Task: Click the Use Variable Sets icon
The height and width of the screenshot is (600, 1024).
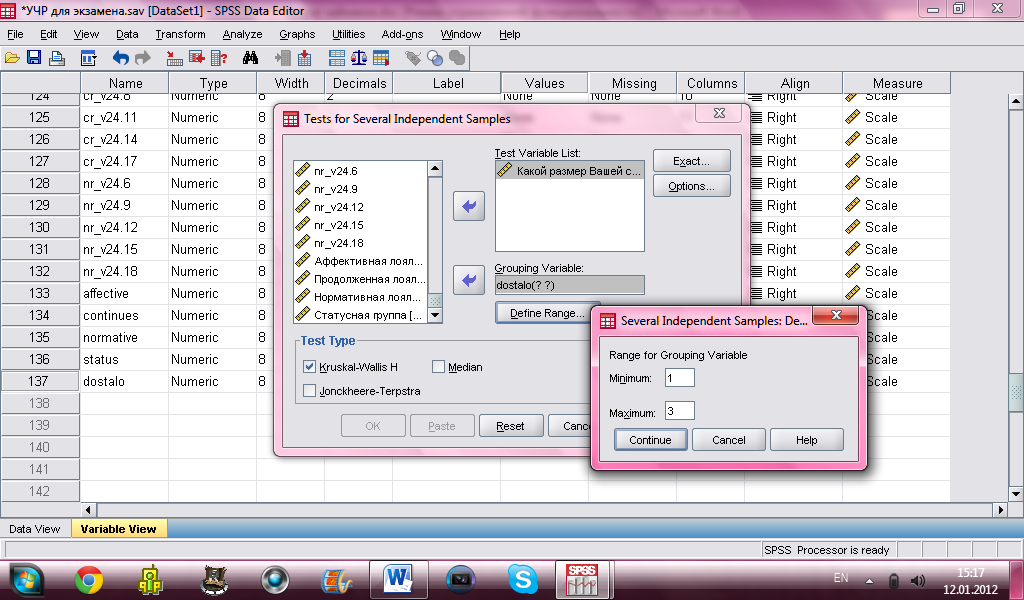Action: 435,58
